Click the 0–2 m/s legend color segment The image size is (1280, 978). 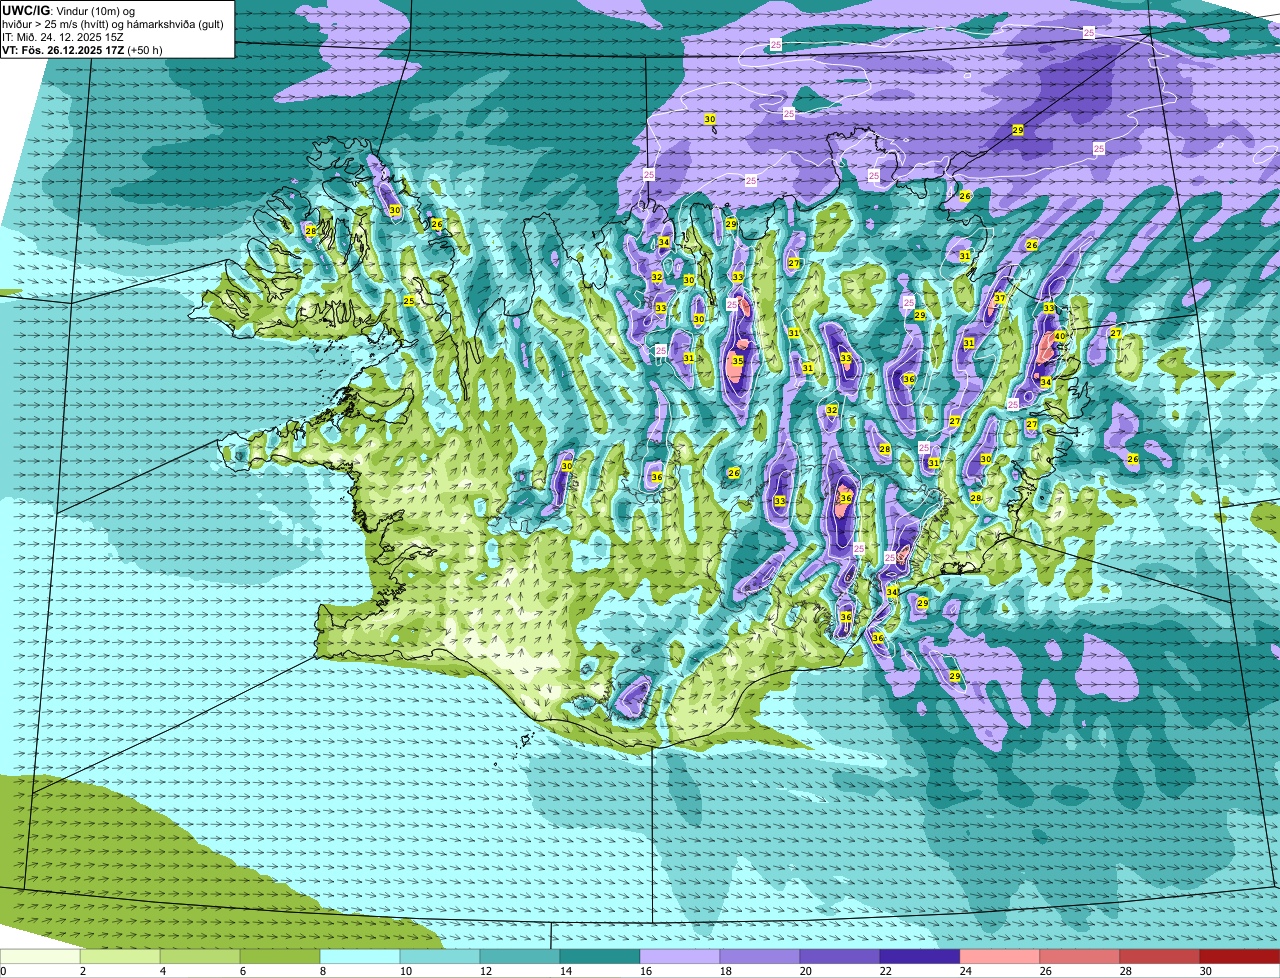coord(40,956)
